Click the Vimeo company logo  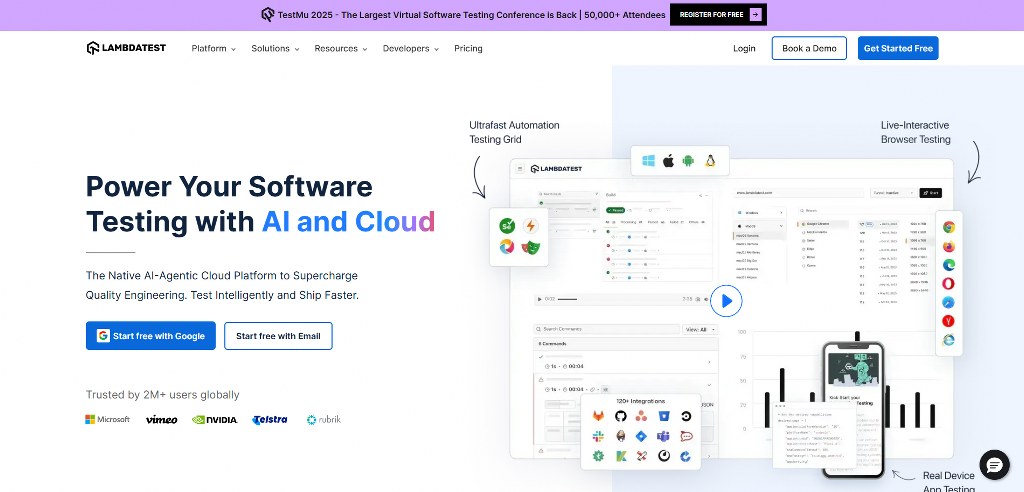[x=161, y=419]
